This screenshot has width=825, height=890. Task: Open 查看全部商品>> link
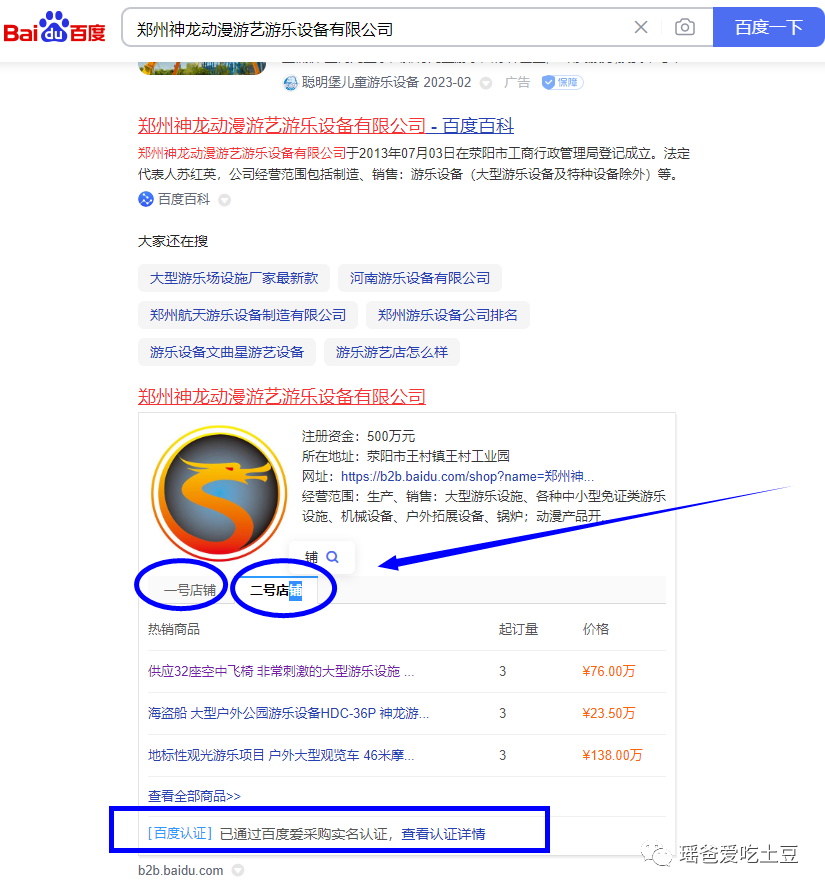[194, 796]
